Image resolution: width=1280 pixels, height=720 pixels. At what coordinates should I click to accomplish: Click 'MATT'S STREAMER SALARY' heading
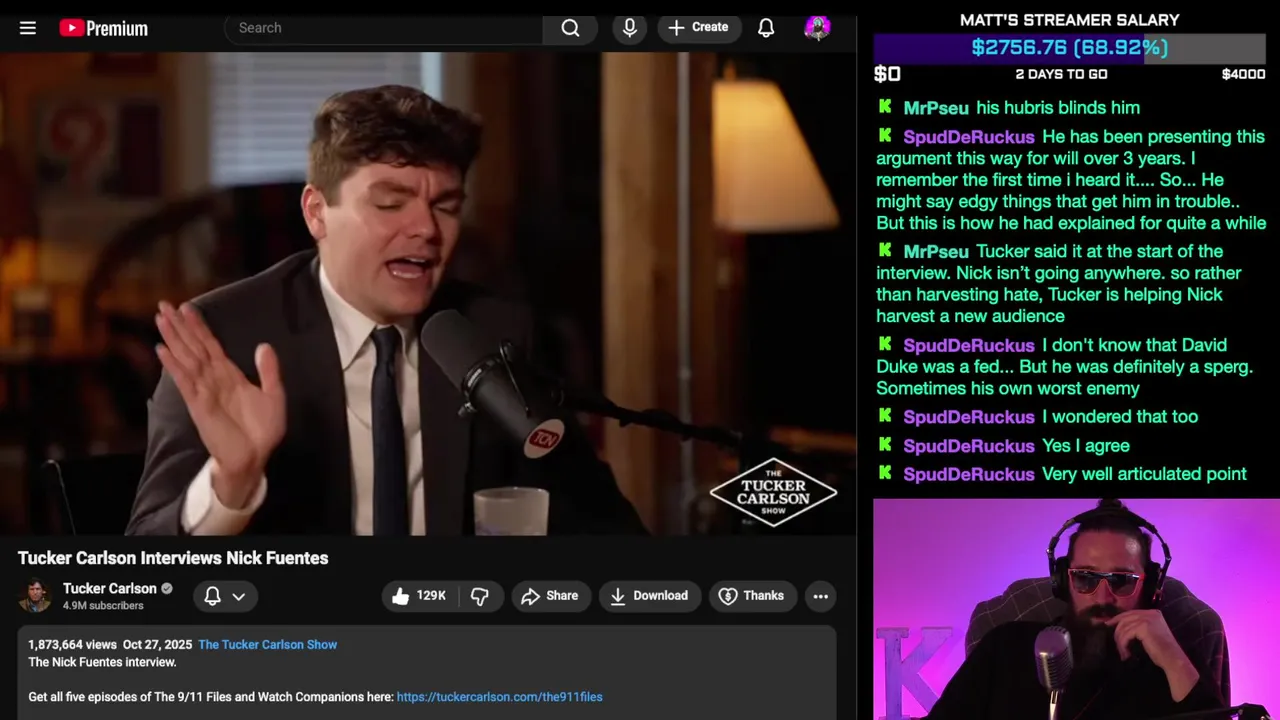click(x=1069, y=20)
